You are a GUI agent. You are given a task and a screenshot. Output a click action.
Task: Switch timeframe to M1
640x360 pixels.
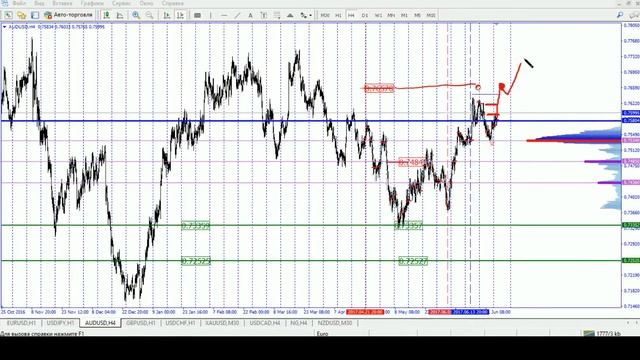(x=404, y=15)
